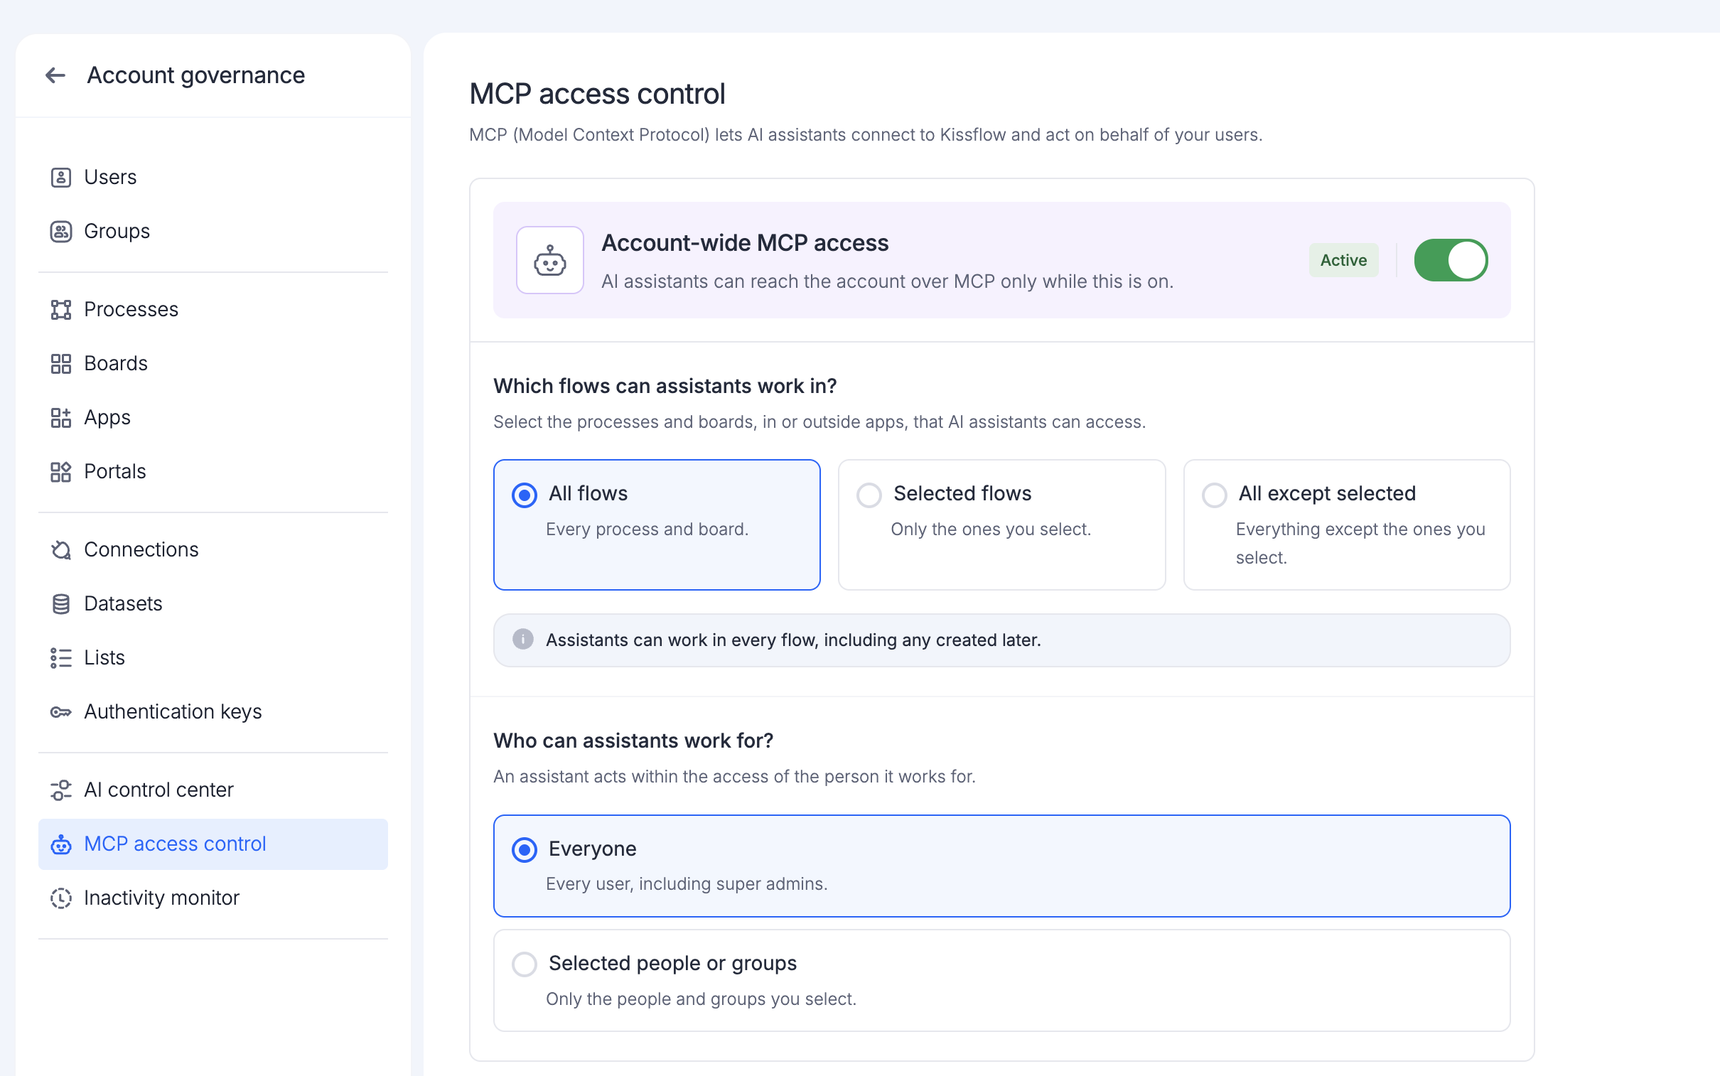
Task: Click the Datasets database icon
Action: point(61,603)
